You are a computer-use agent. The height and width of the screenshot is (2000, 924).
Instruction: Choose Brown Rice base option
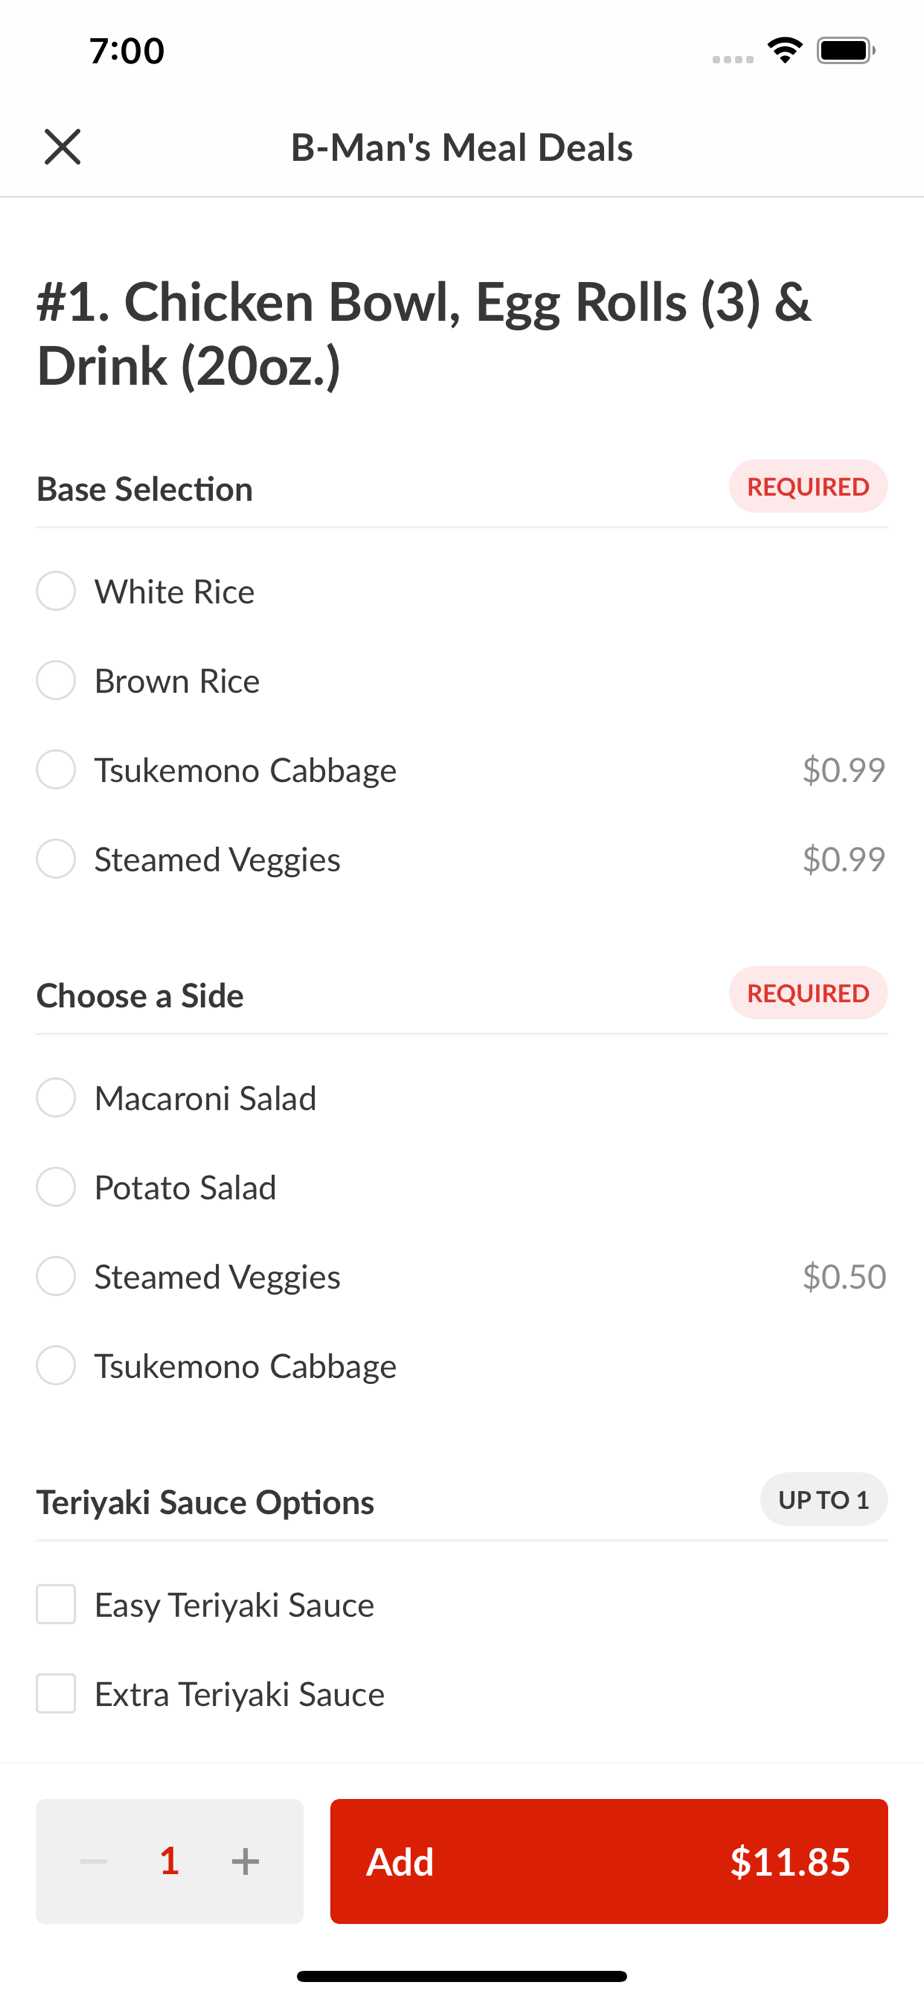(x=56, y=680)
